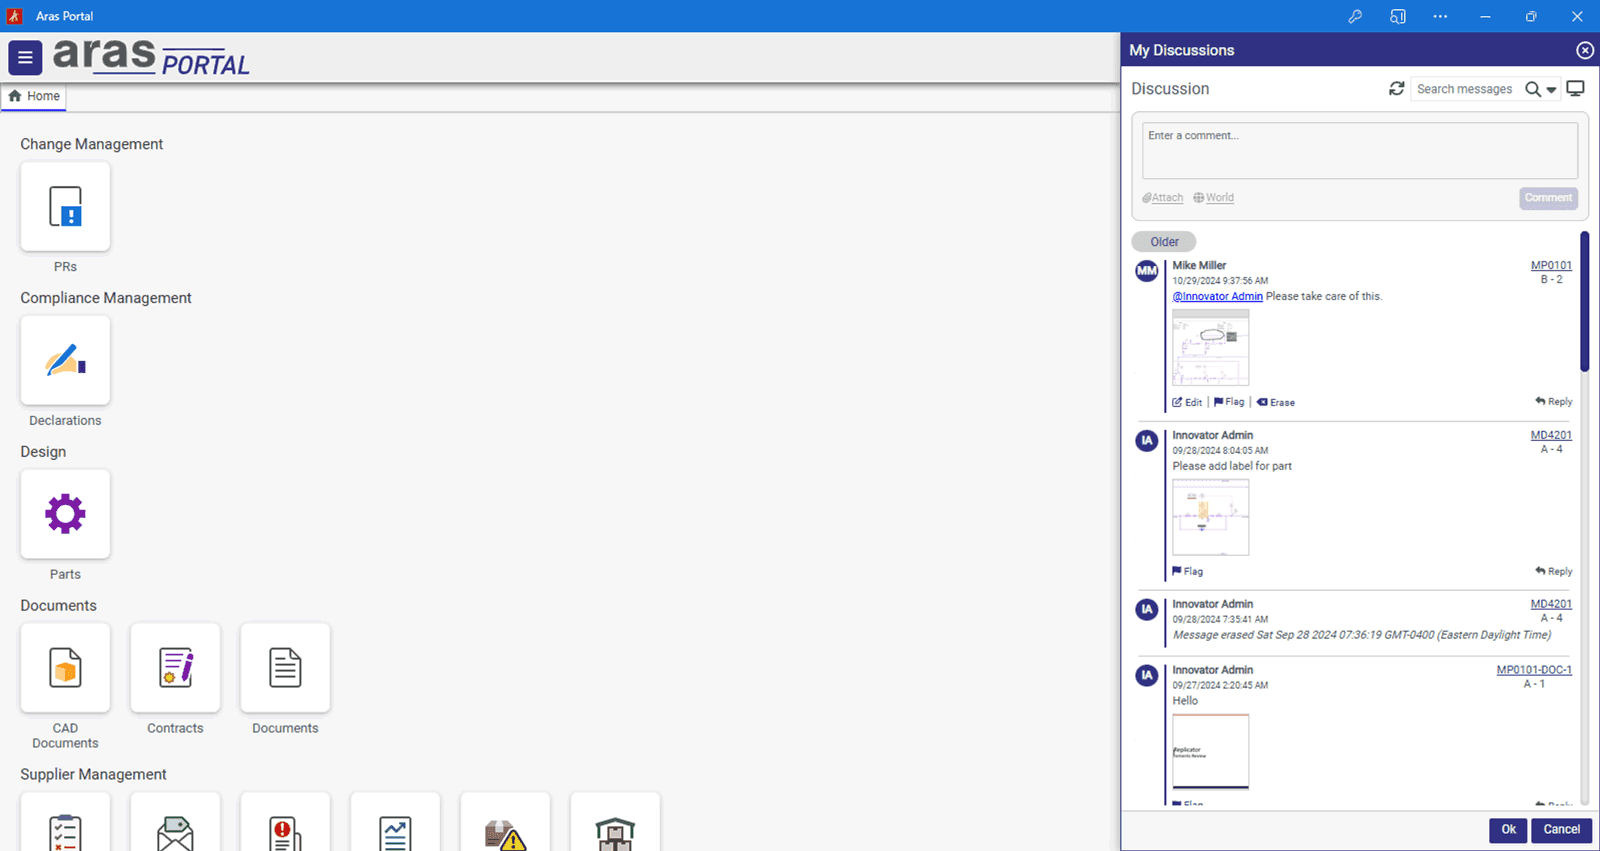The height and width of the screenshot is (851, 1600).
Task: Open MD4201 link on the erased message
Action: tap(1551, 604)
